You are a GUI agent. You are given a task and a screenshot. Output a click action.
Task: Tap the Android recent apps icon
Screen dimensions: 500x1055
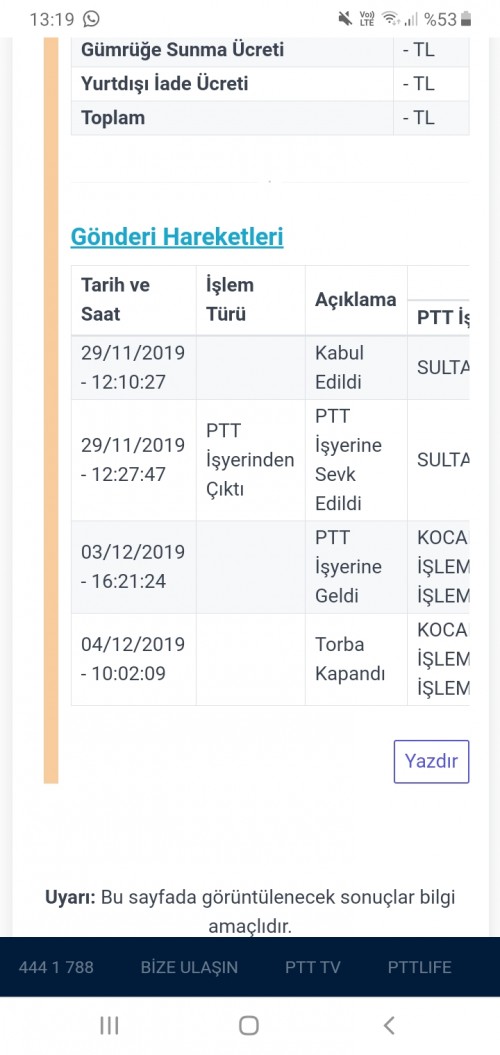click(109, 1025)
